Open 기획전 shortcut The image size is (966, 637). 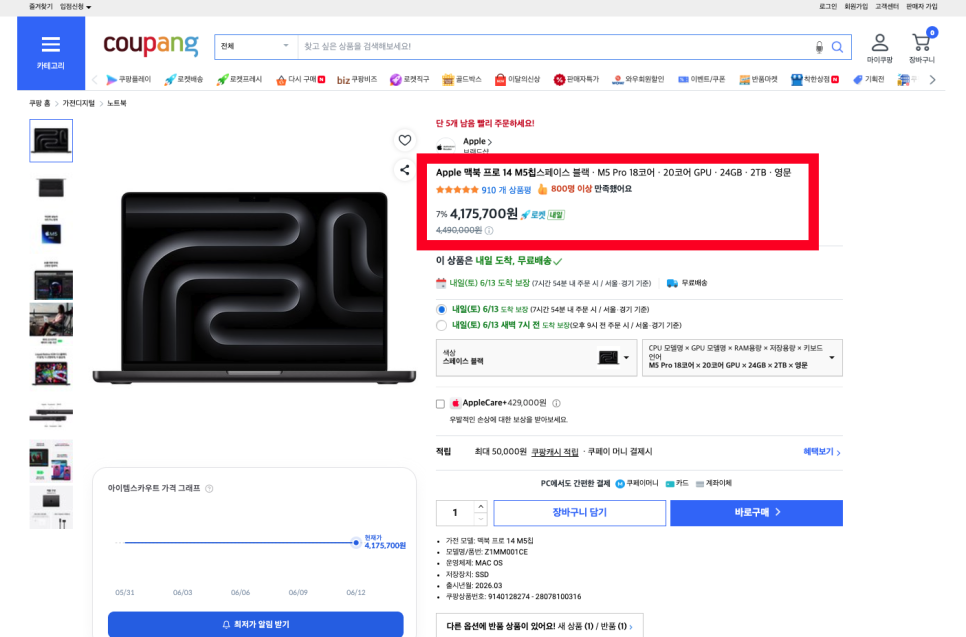pyautogui.click(x=869, y=79)
